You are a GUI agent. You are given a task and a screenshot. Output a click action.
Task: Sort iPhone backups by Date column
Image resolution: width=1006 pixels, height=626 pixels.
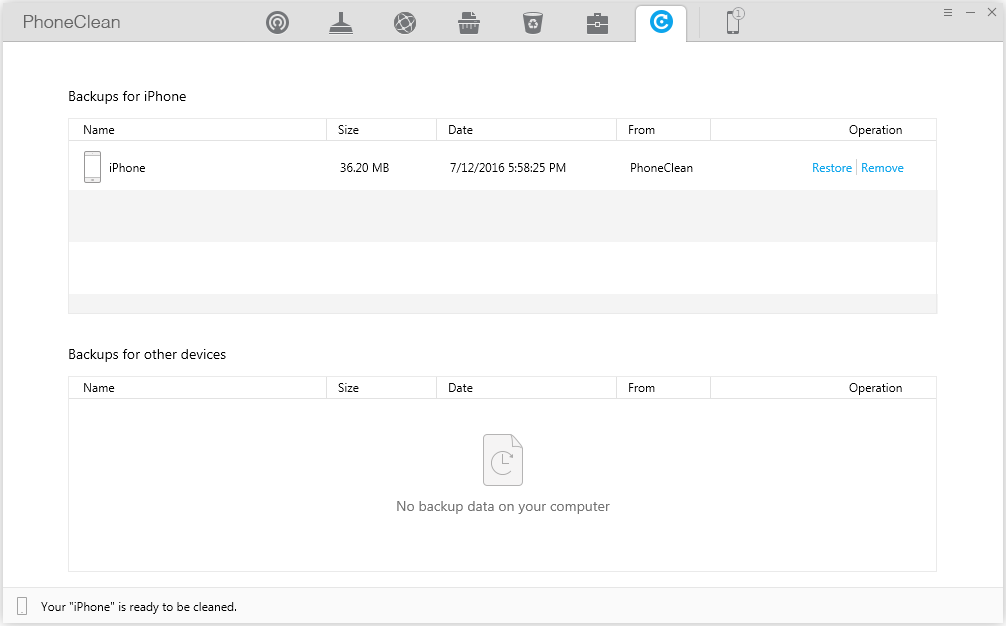click(x=460, y=130)
